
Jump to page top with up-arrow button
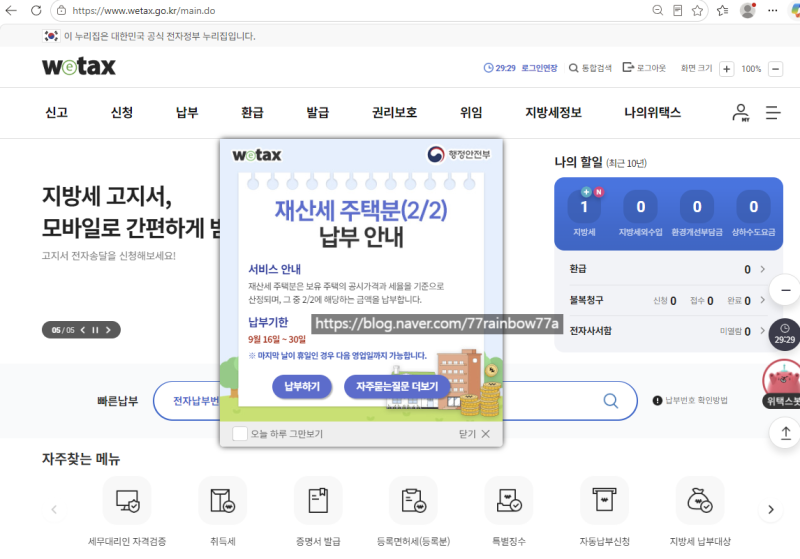click(x=785, y=433)
